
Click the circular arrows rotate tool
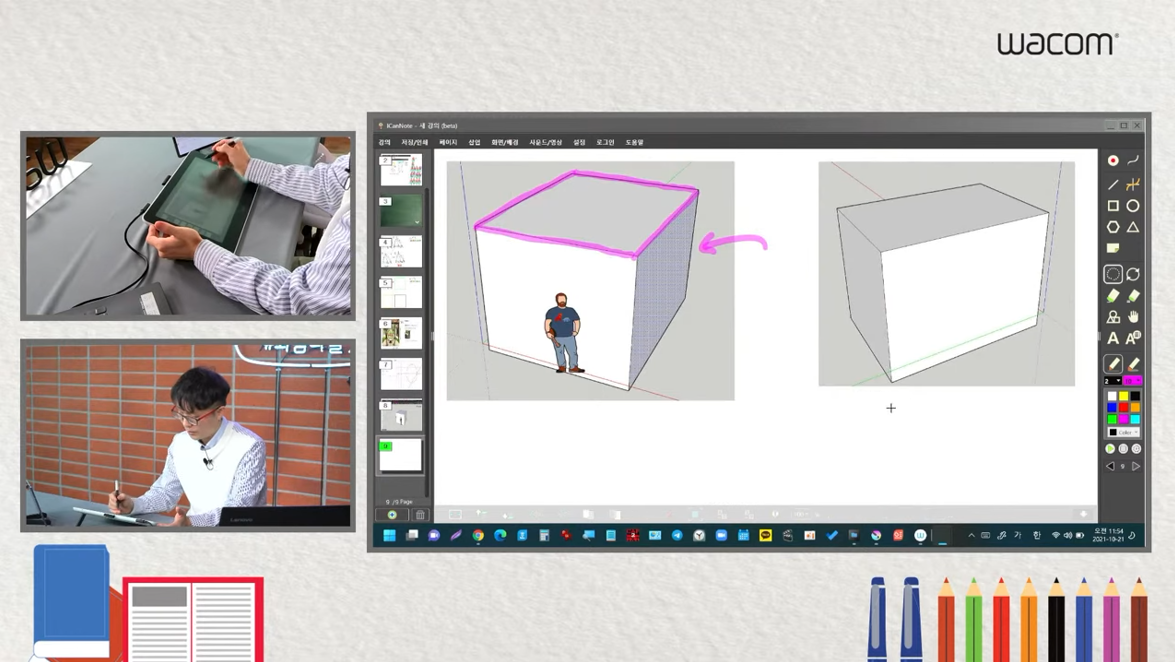(1133, 274)
